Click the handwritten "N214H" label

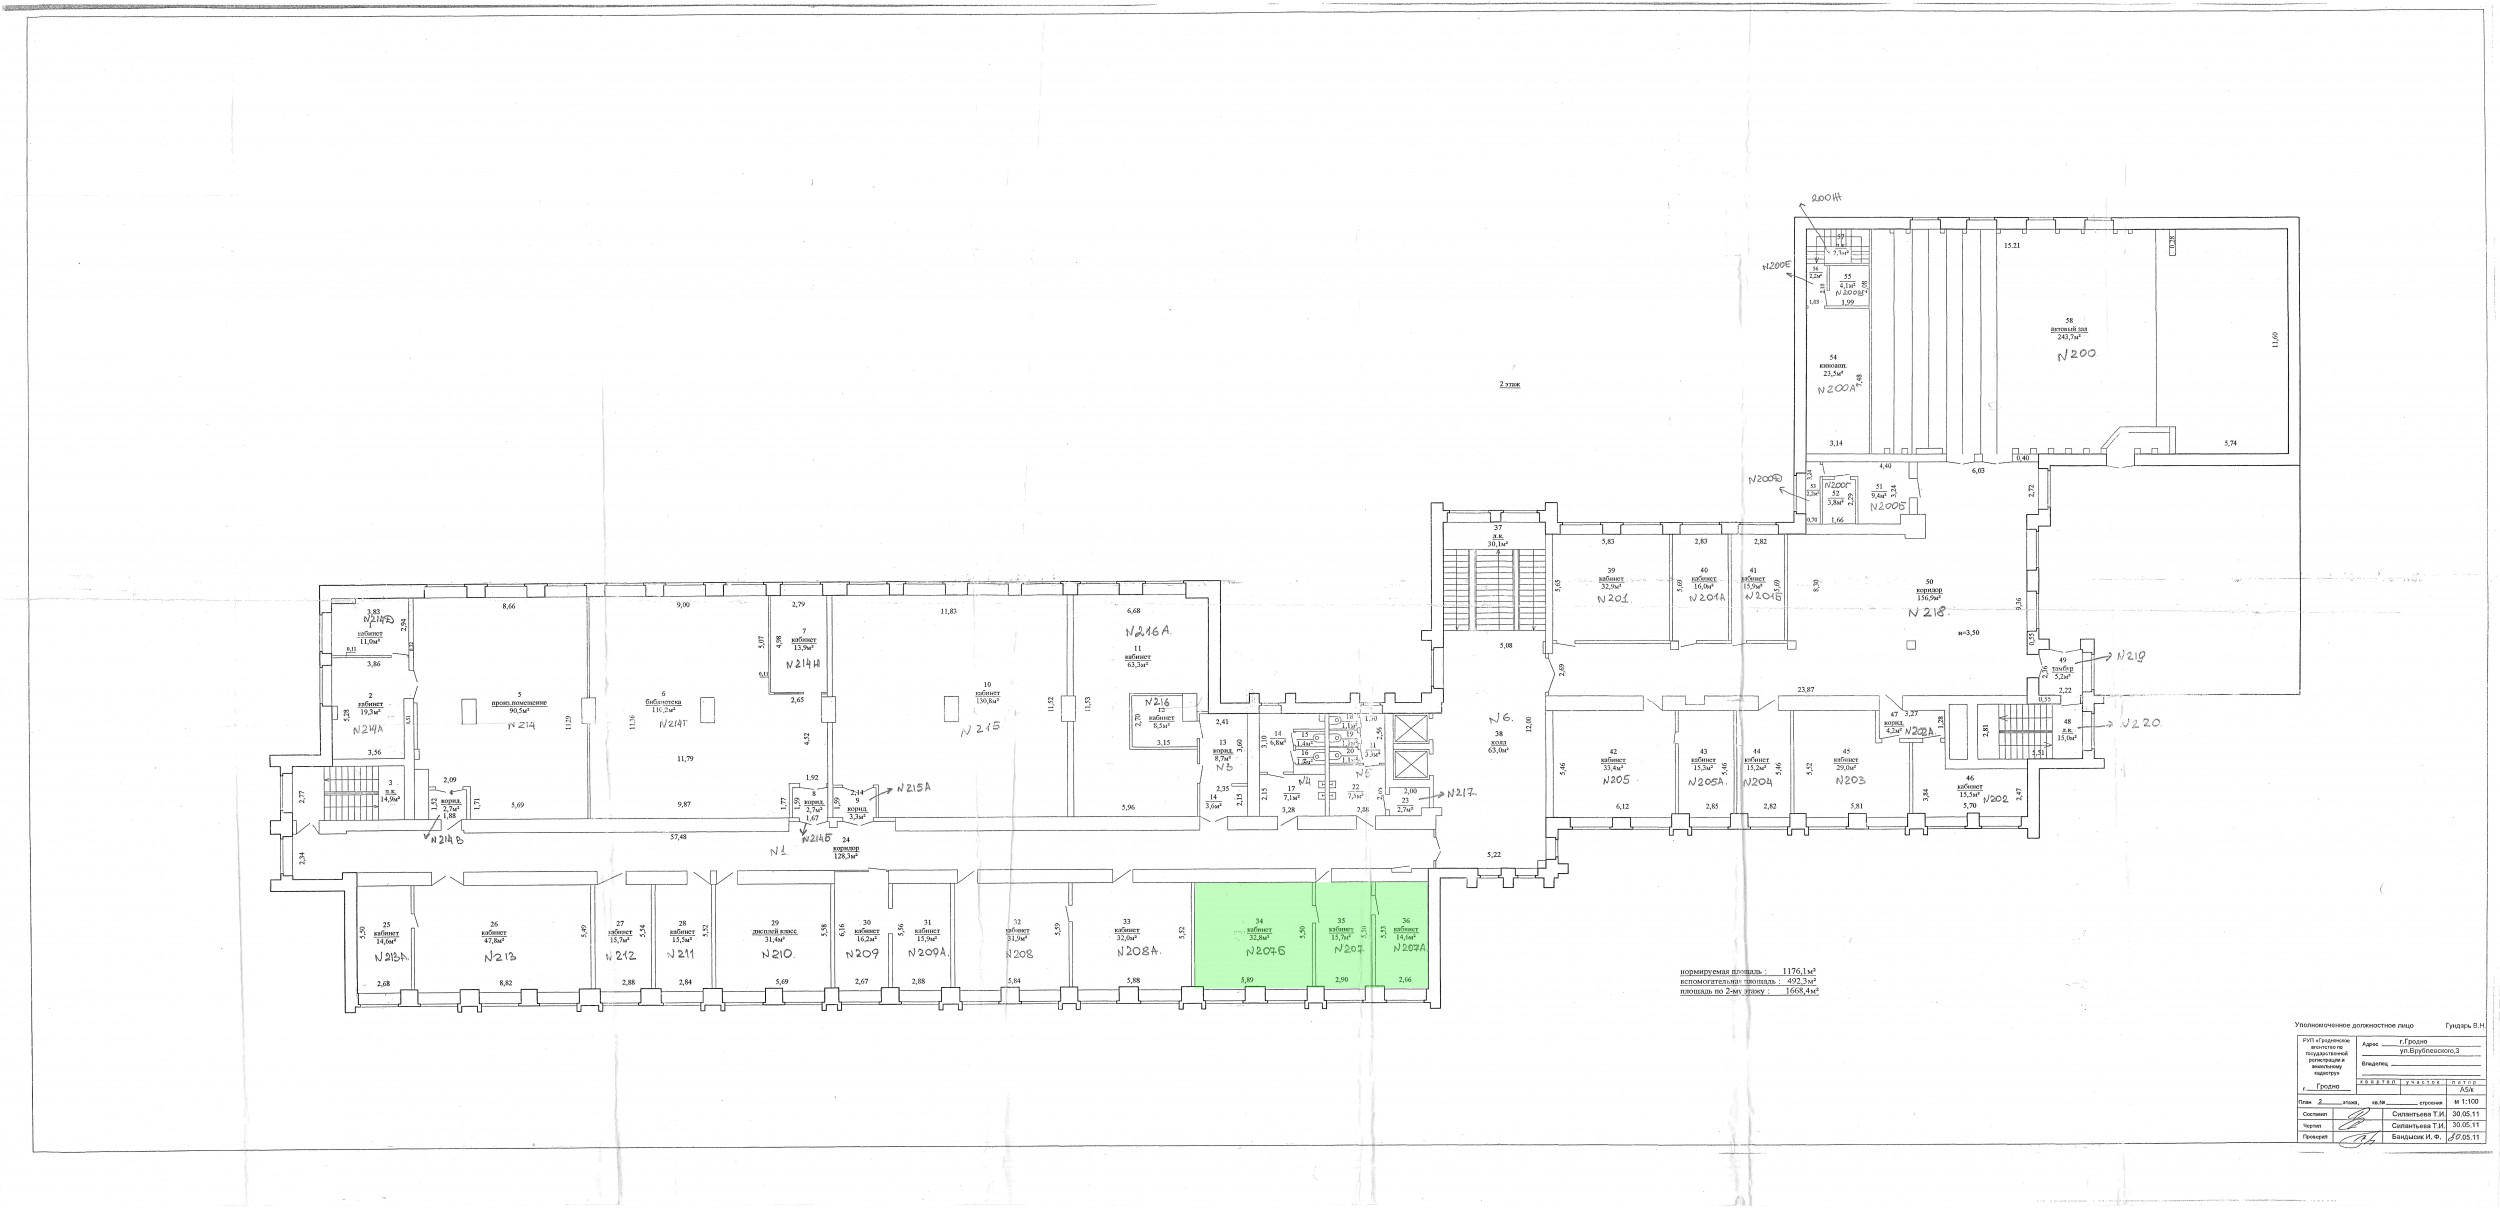[x=803, y=664]
